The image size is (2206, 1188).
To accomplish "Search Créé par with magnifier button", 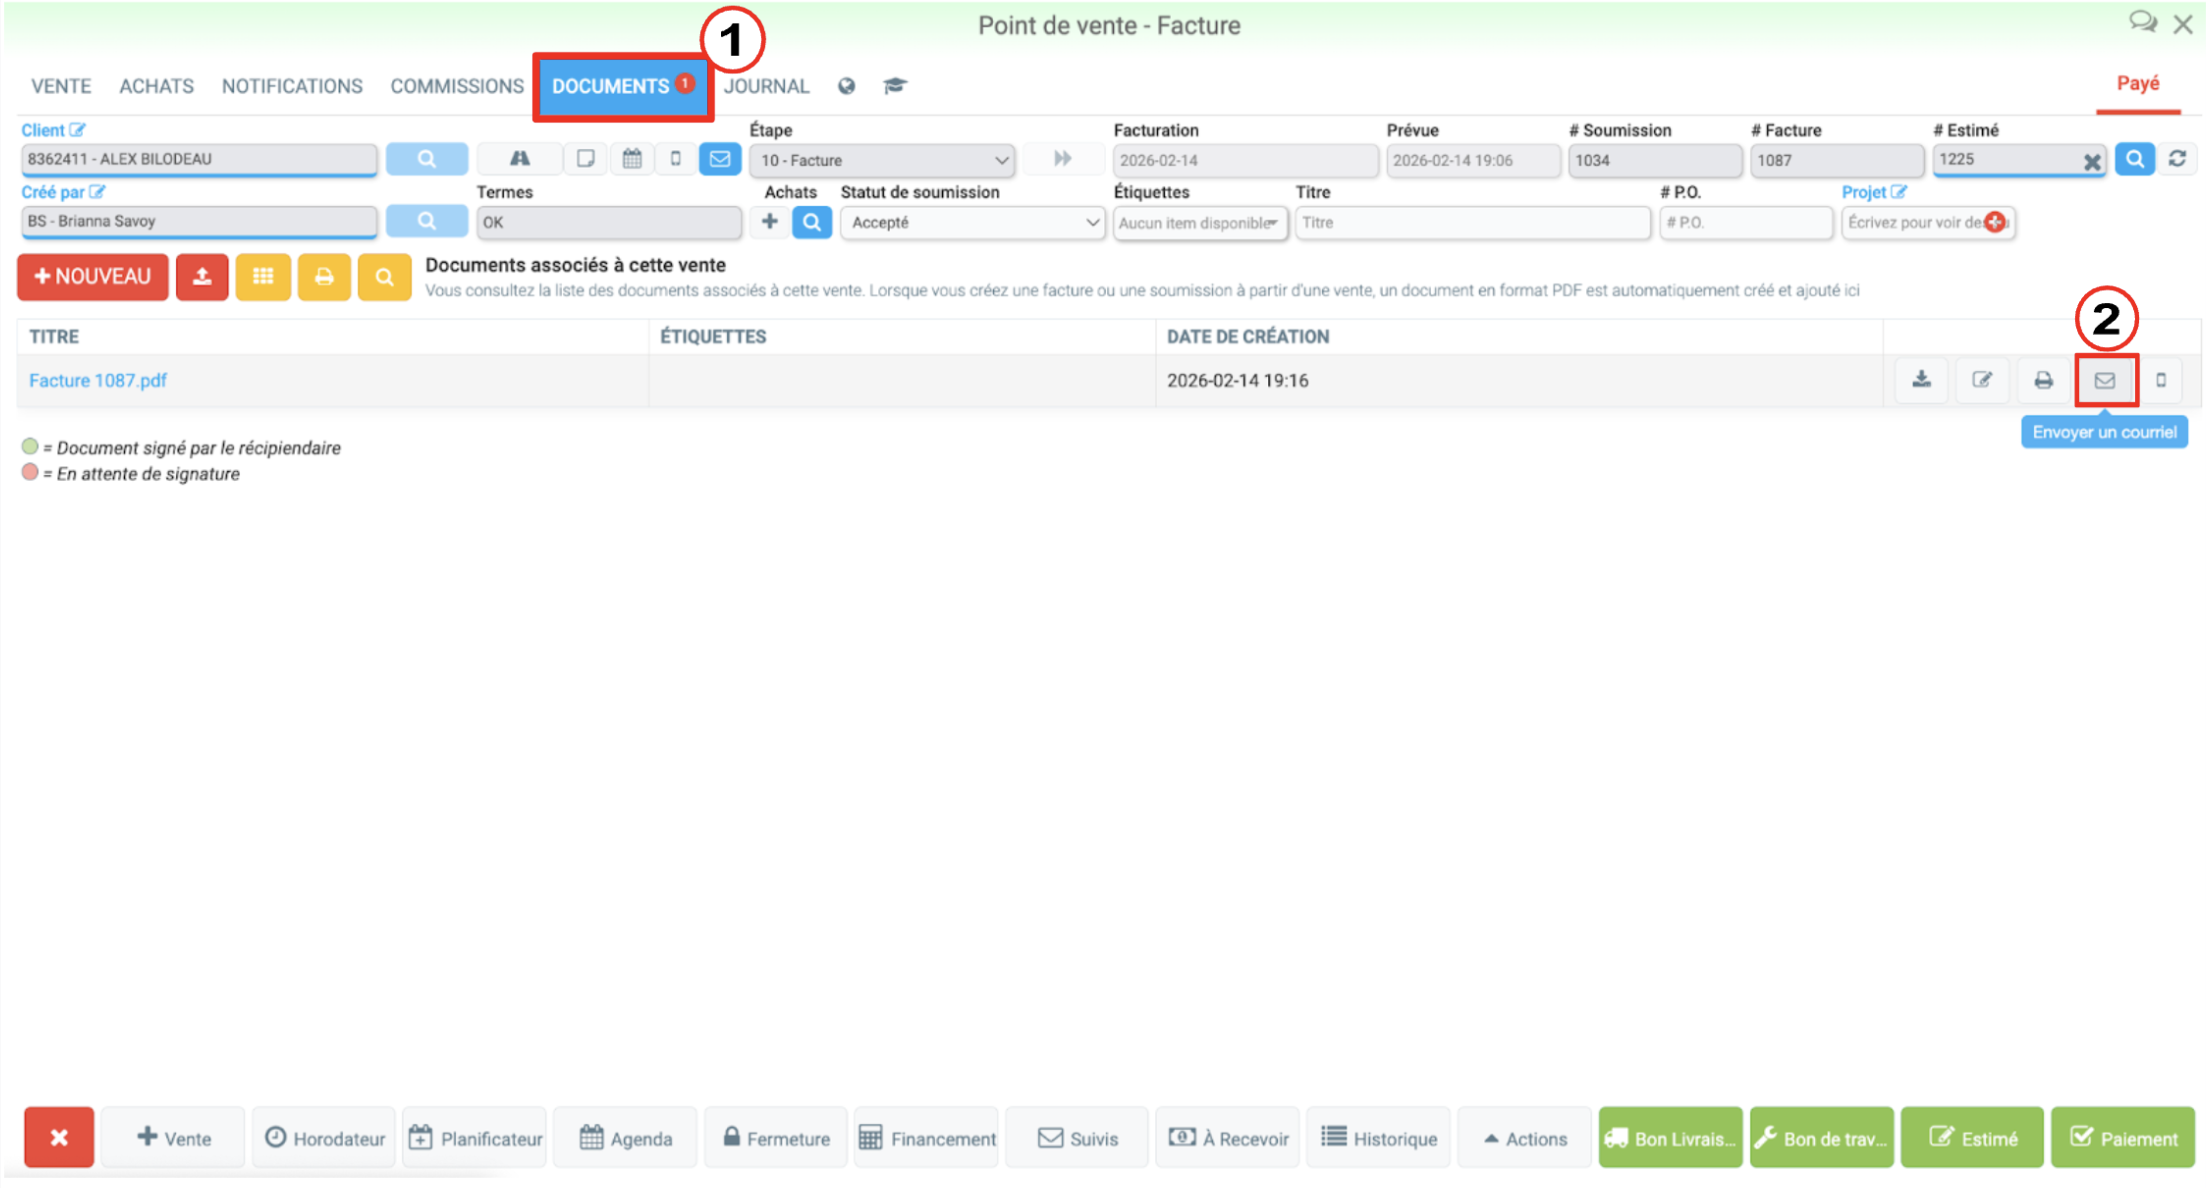I will (x=427, y=221).
